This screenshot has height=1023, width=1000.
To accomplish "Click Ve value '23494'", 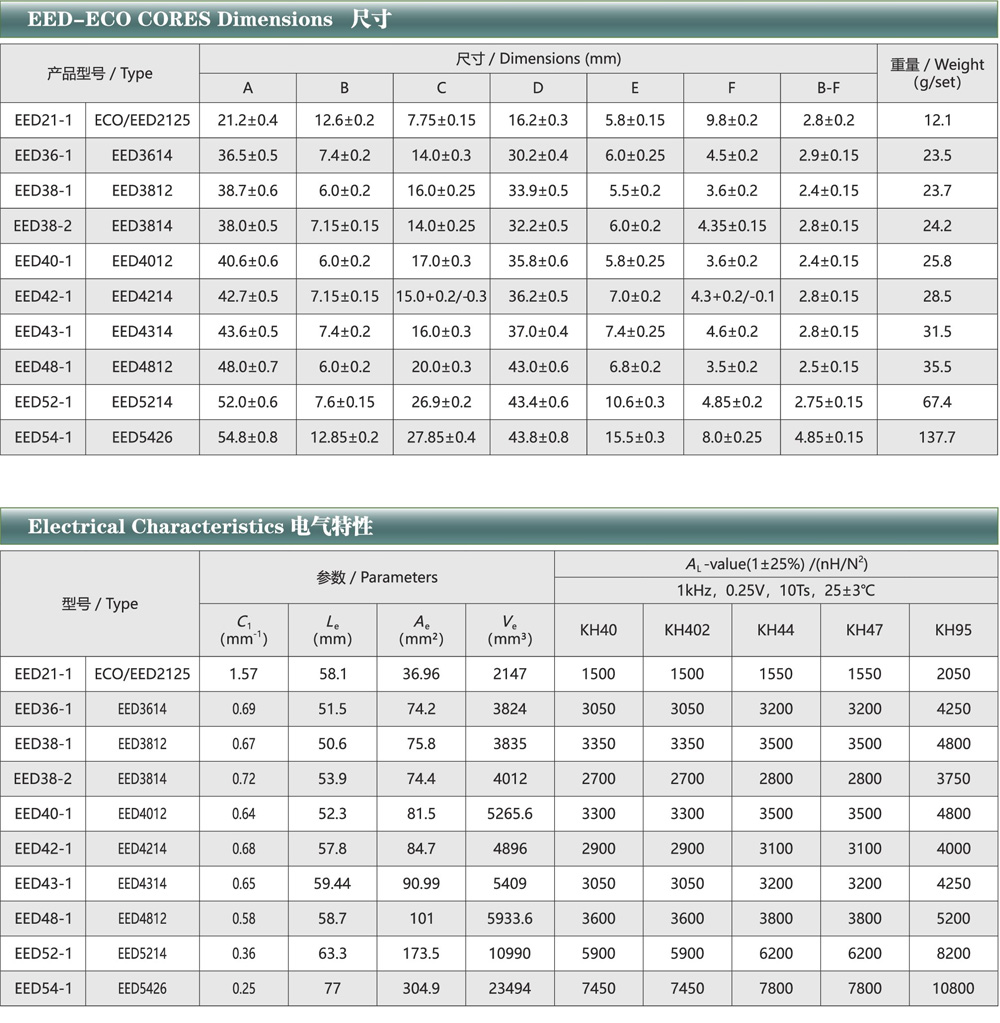I will click(509, 988).
